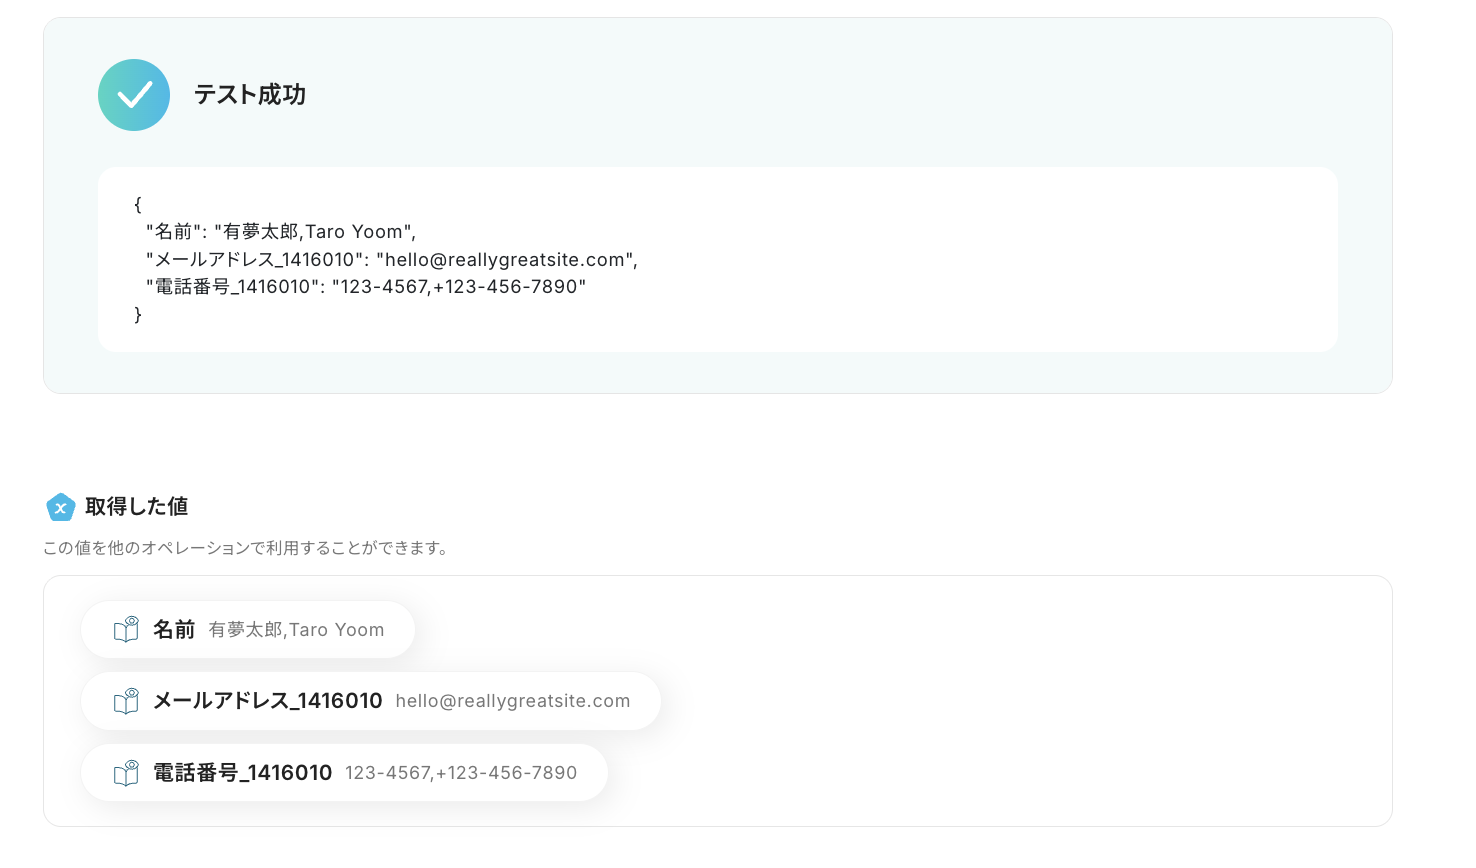This screenshot has height=868, width=1476.
Task: Select the 電話番号_1416010 label in chip
Action: (242, 773)
